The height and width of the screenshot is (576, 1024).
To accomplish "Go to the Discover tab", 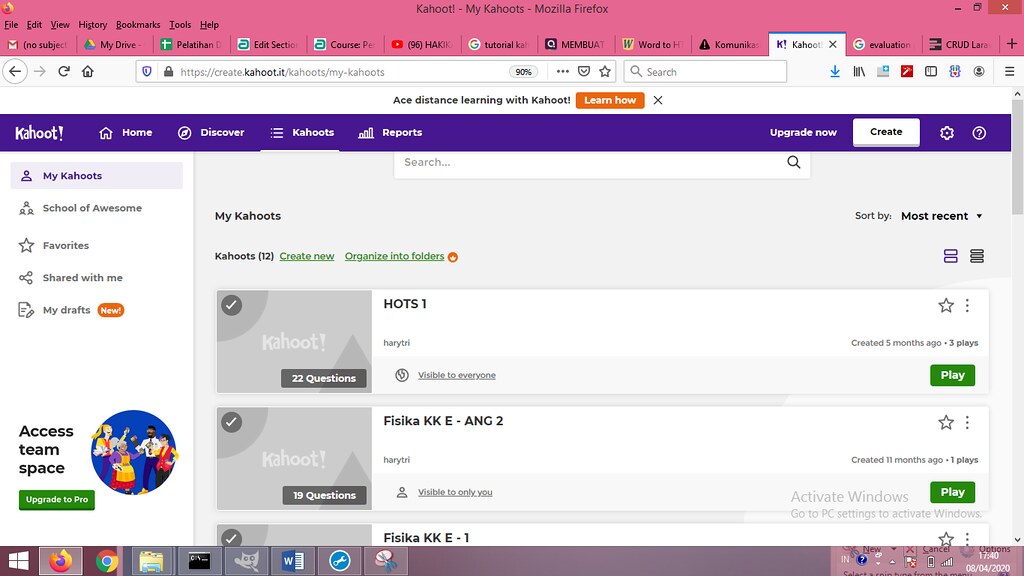I will click(x=211, y=133).
